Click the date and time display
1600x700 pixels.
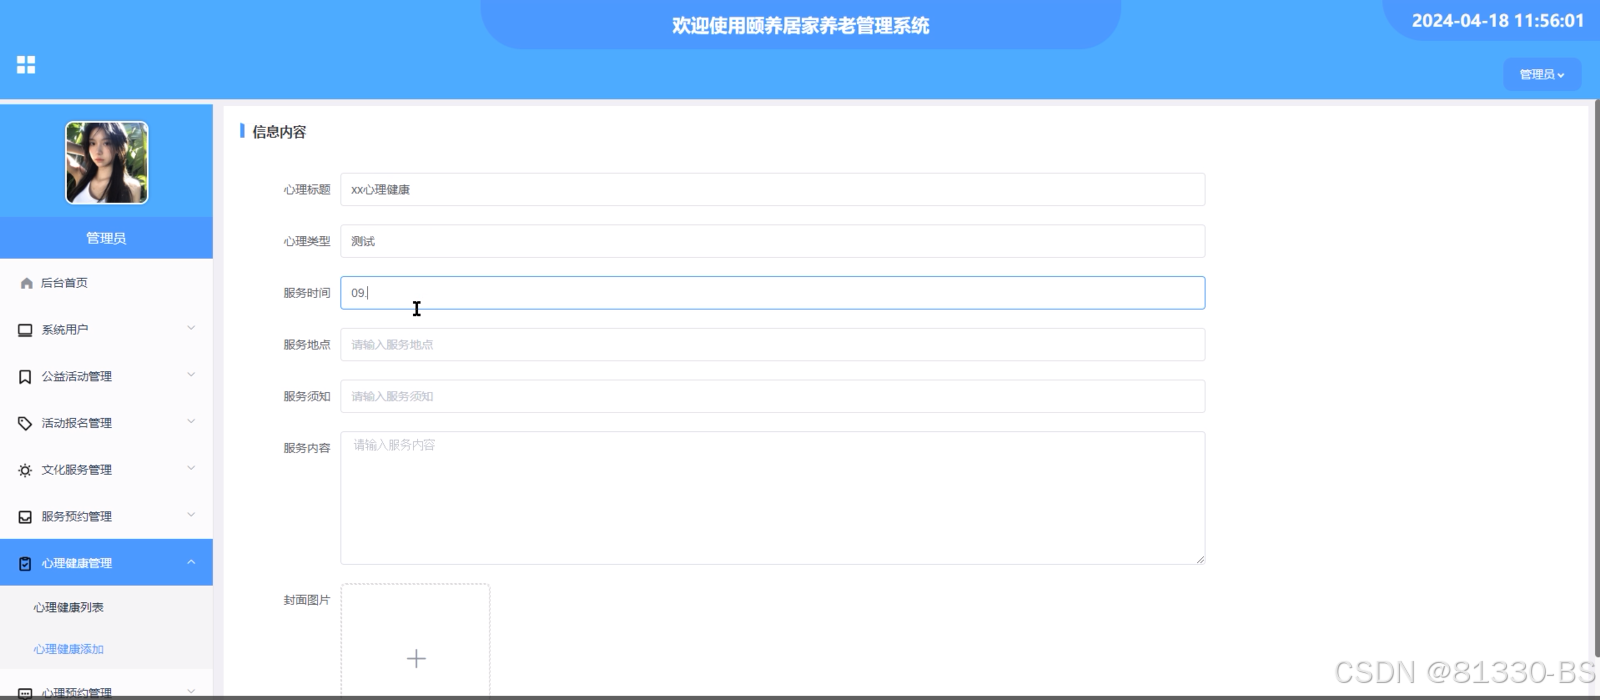coord(1497,21)
